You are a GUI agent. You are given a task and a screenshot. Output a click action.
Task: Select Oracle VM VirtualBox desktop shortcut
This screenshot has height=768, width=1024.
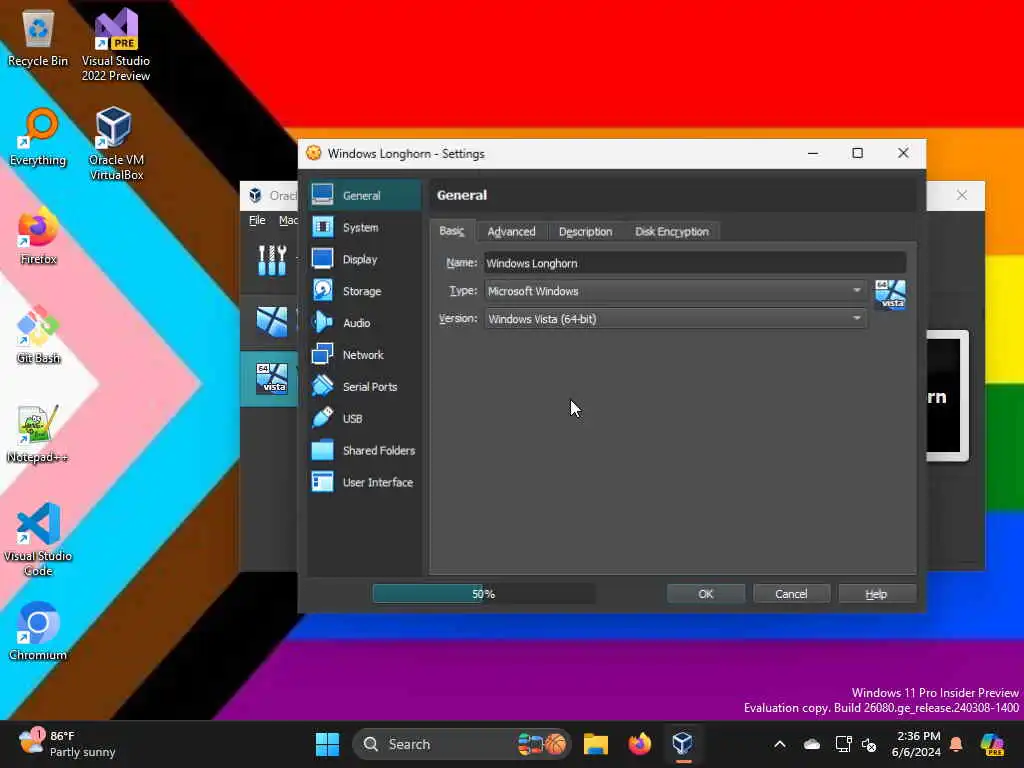(x=116, y=144)
